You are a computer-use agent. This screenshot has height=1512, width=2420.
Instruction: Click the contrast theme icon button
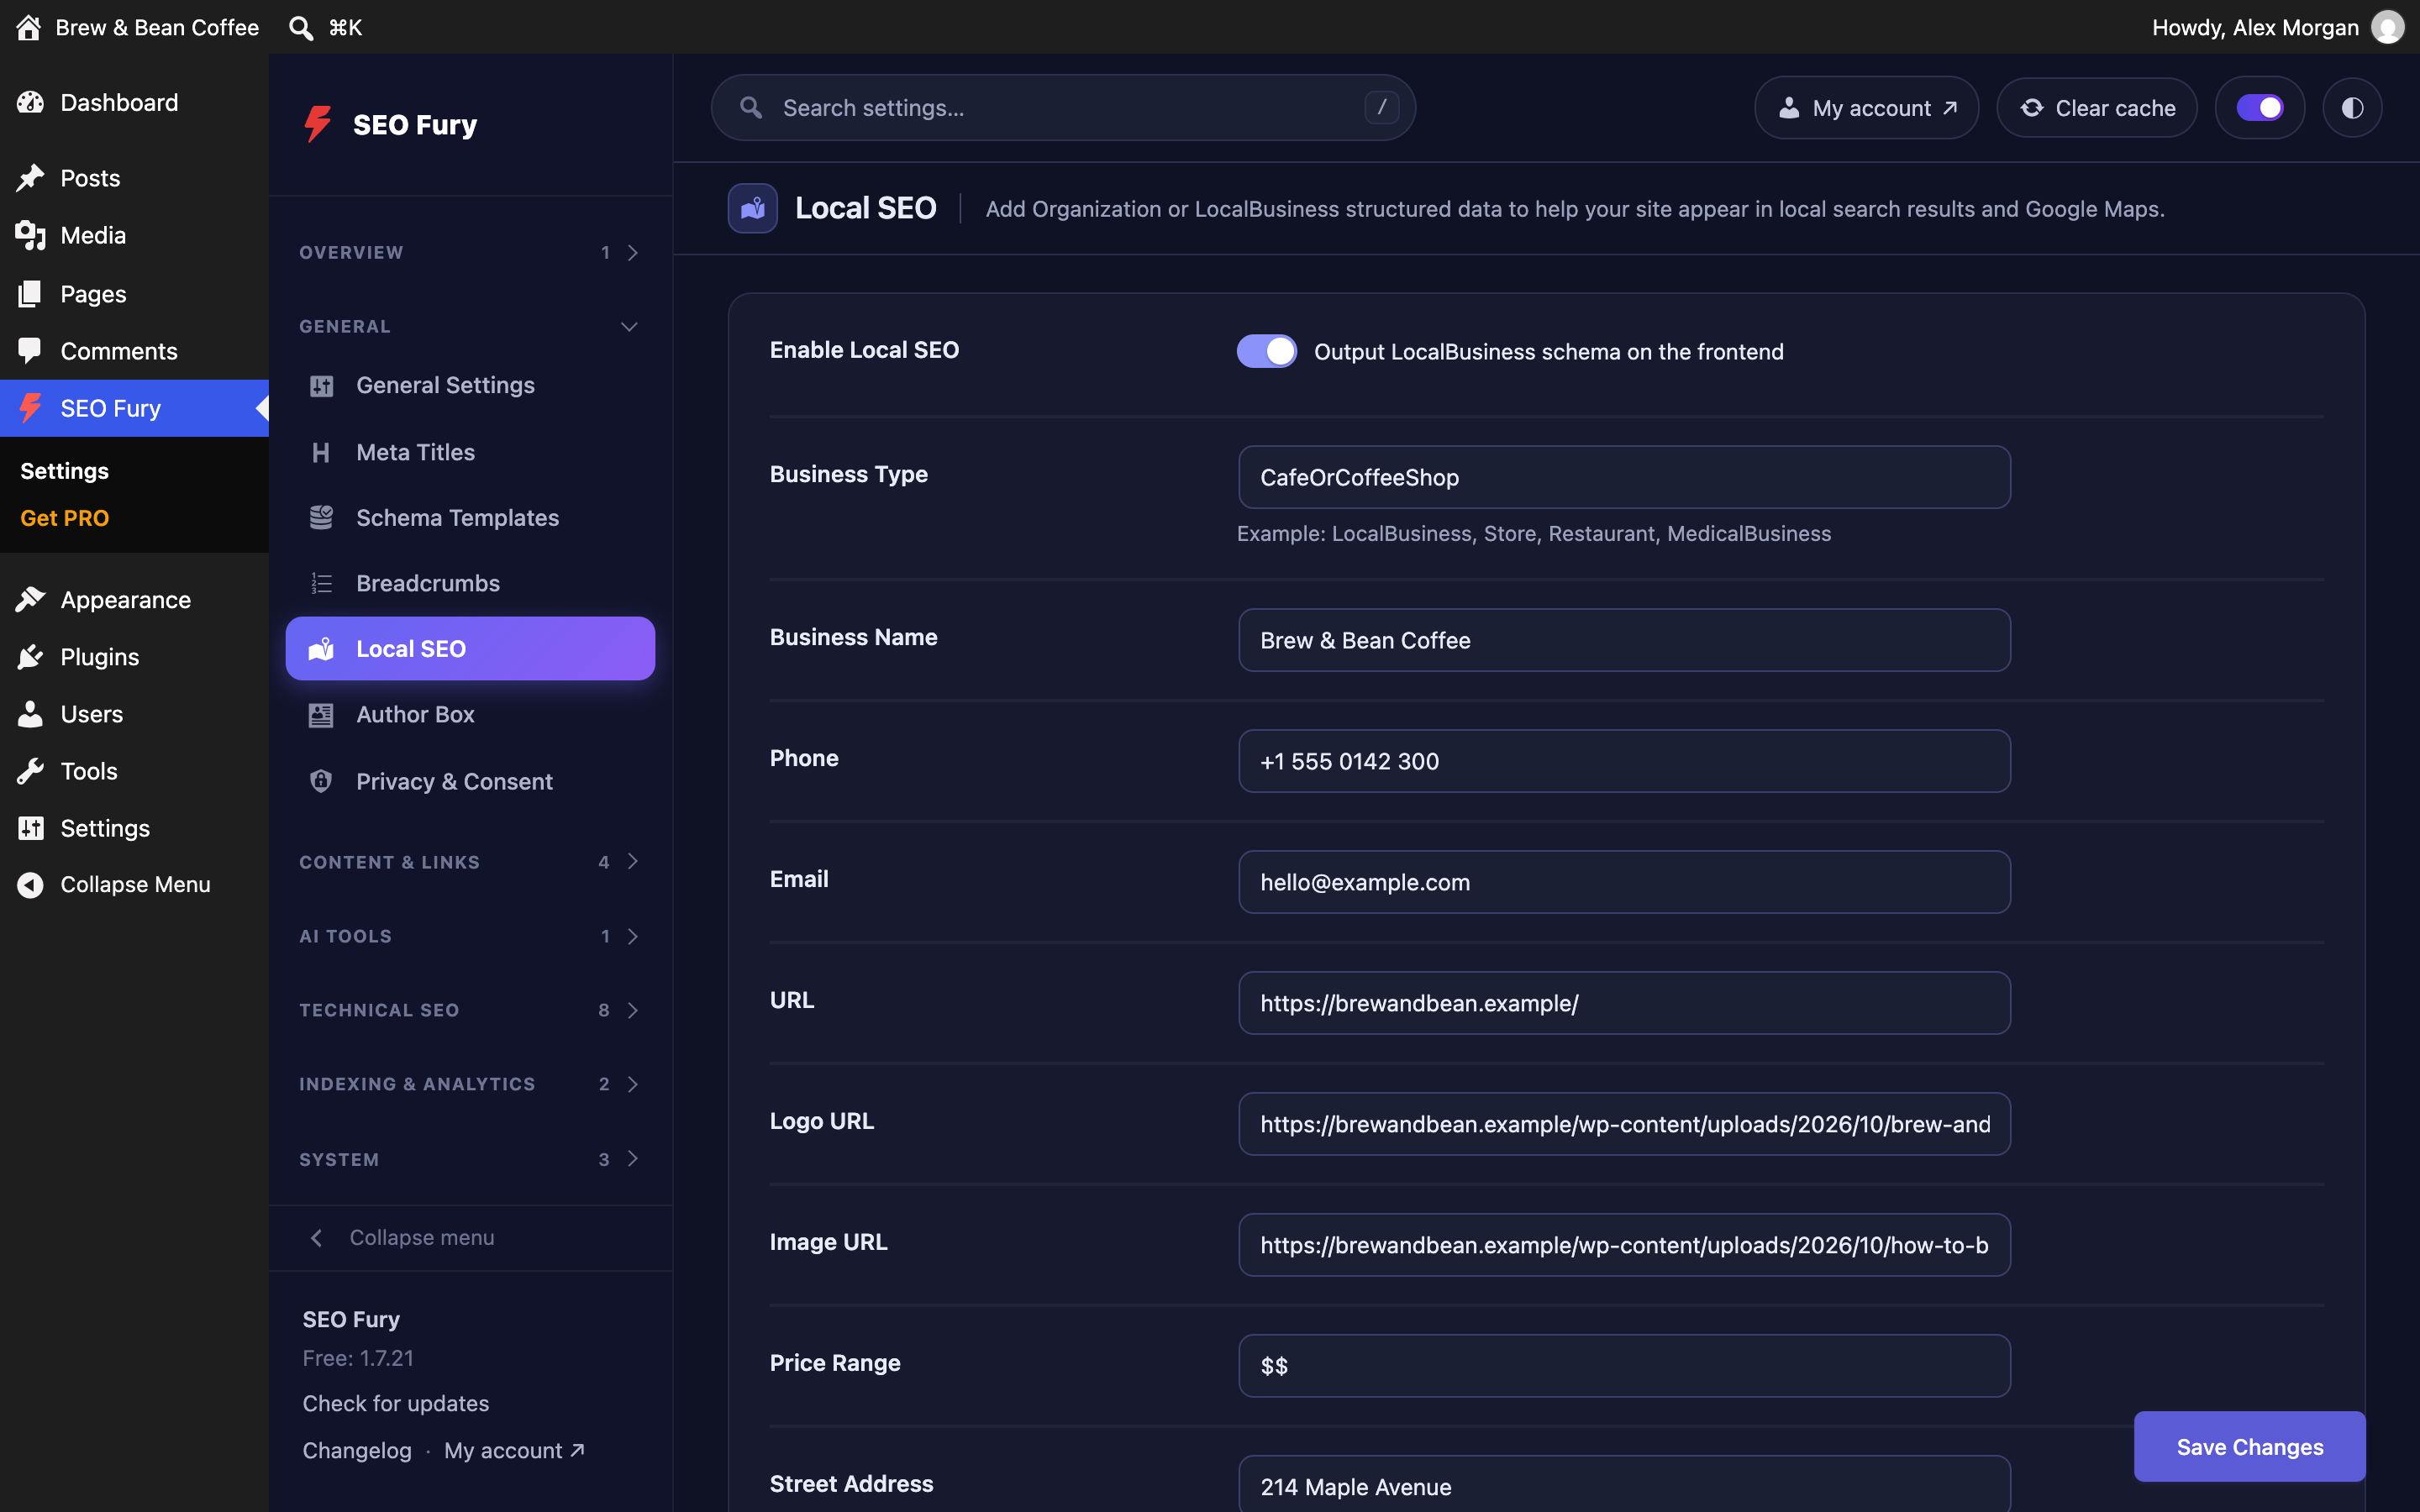2352,108
